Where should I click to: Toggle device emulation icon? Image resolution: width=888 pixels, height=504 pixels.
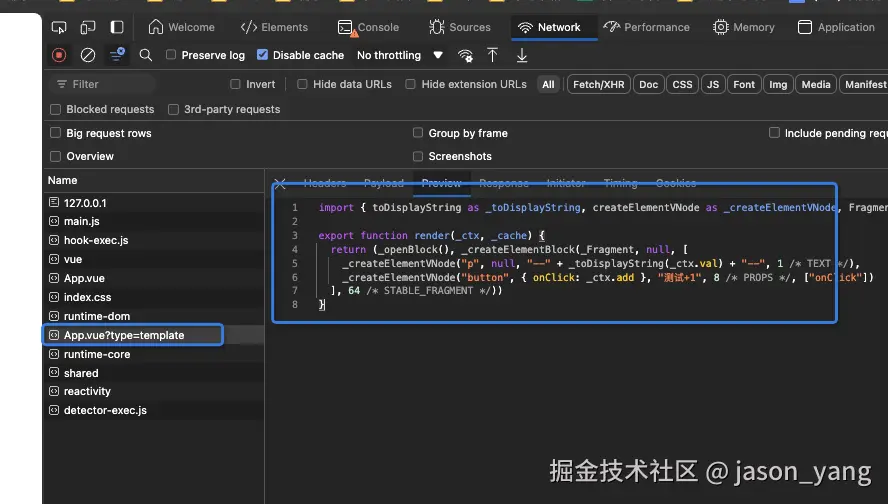click(88, 27)
